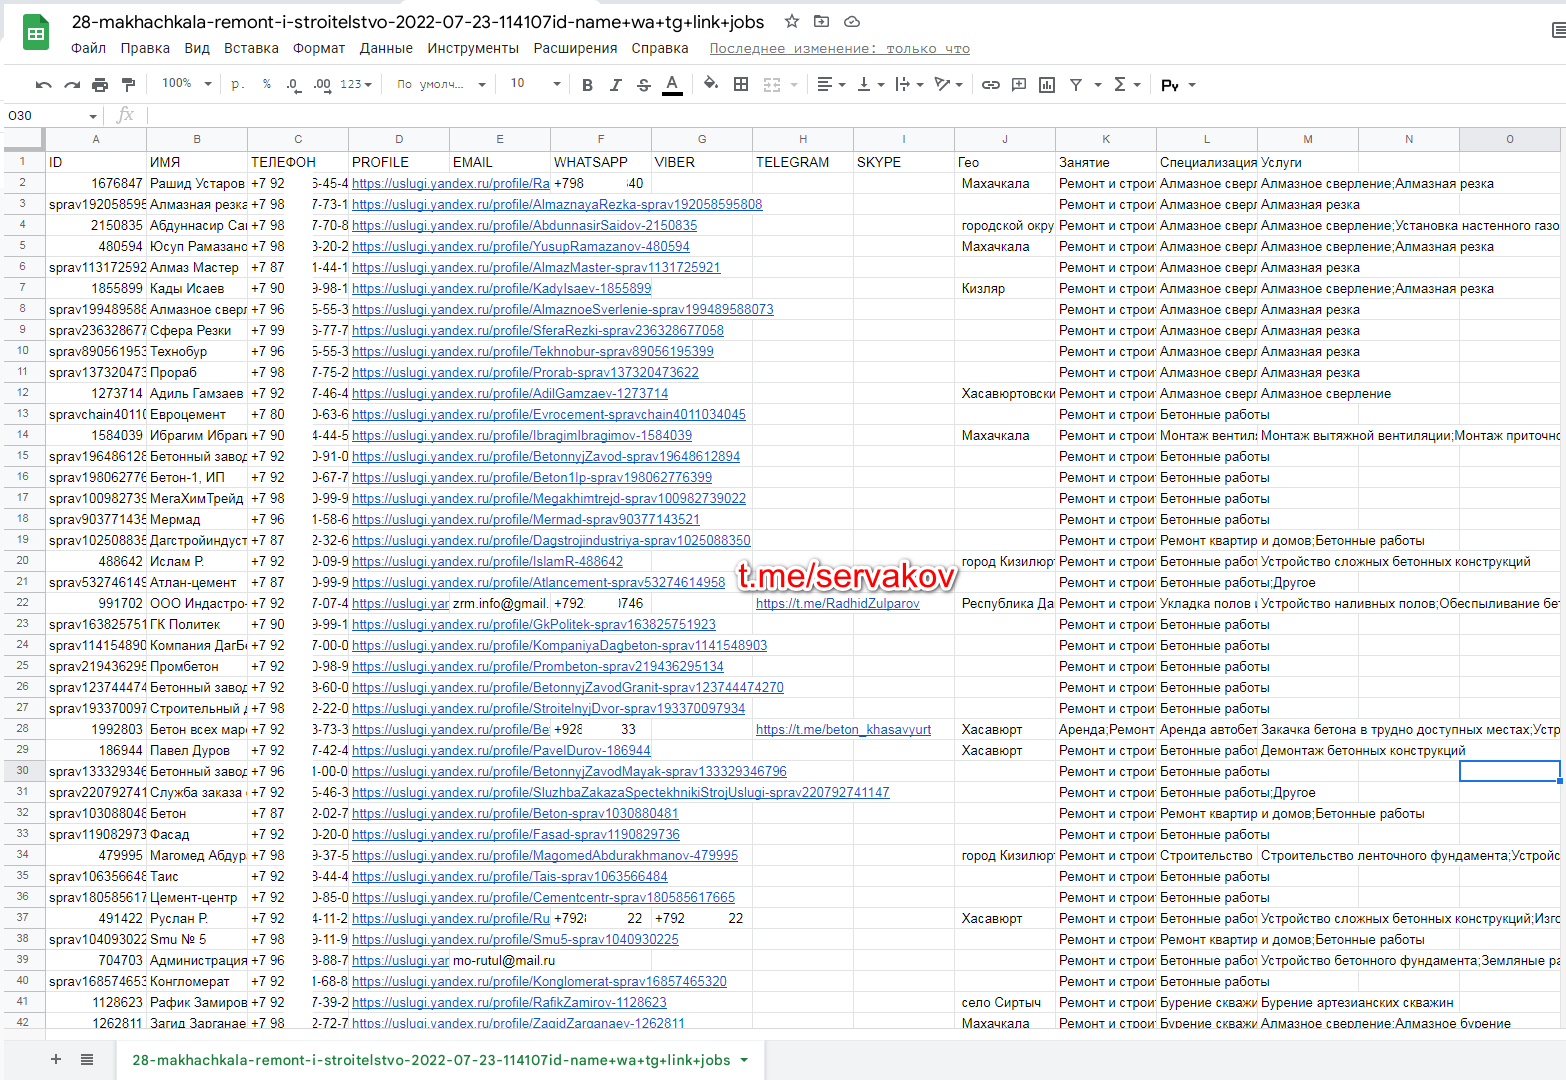Format as currency with р. button
This screenshot has width=1566, height=1080.
click(x=237, y=84)
